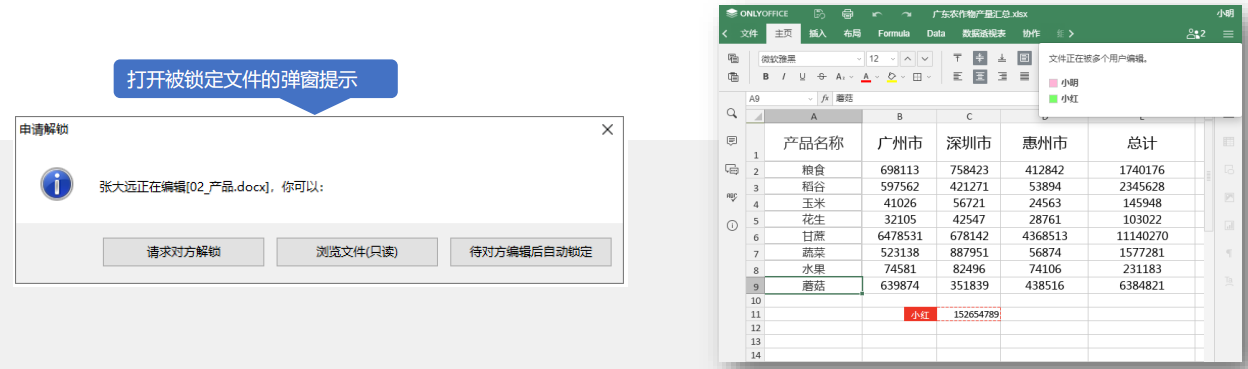
Task: Click the yellow fill color bucket
Action: tap(892, 77)
